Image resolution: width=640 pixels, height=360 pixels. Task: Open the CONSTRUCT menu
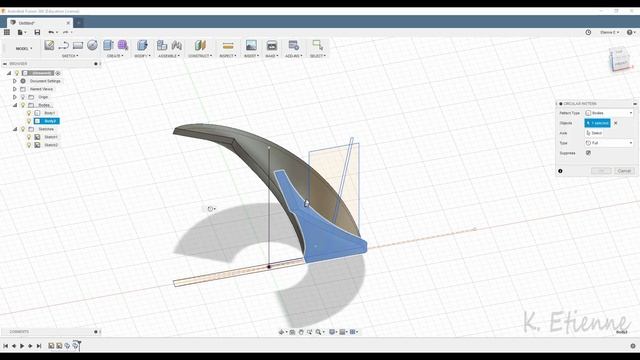coord(200,56)
